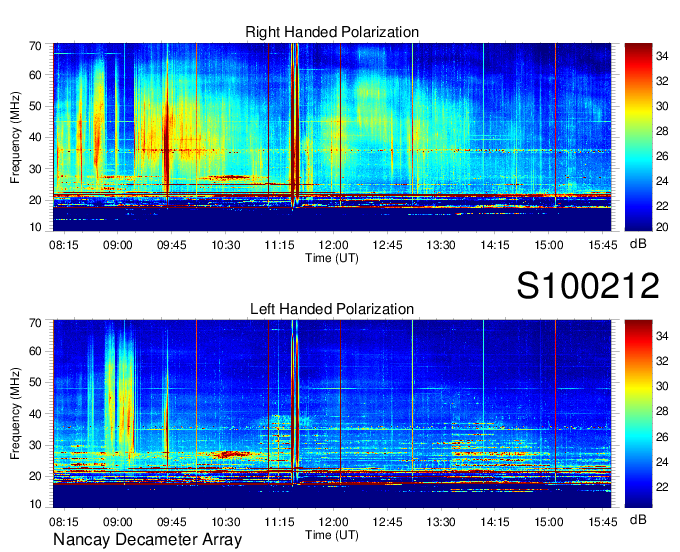Click the Left Handed Polarization spectrogram image
This screenshot has height=552, width=680.
[332, 414]
